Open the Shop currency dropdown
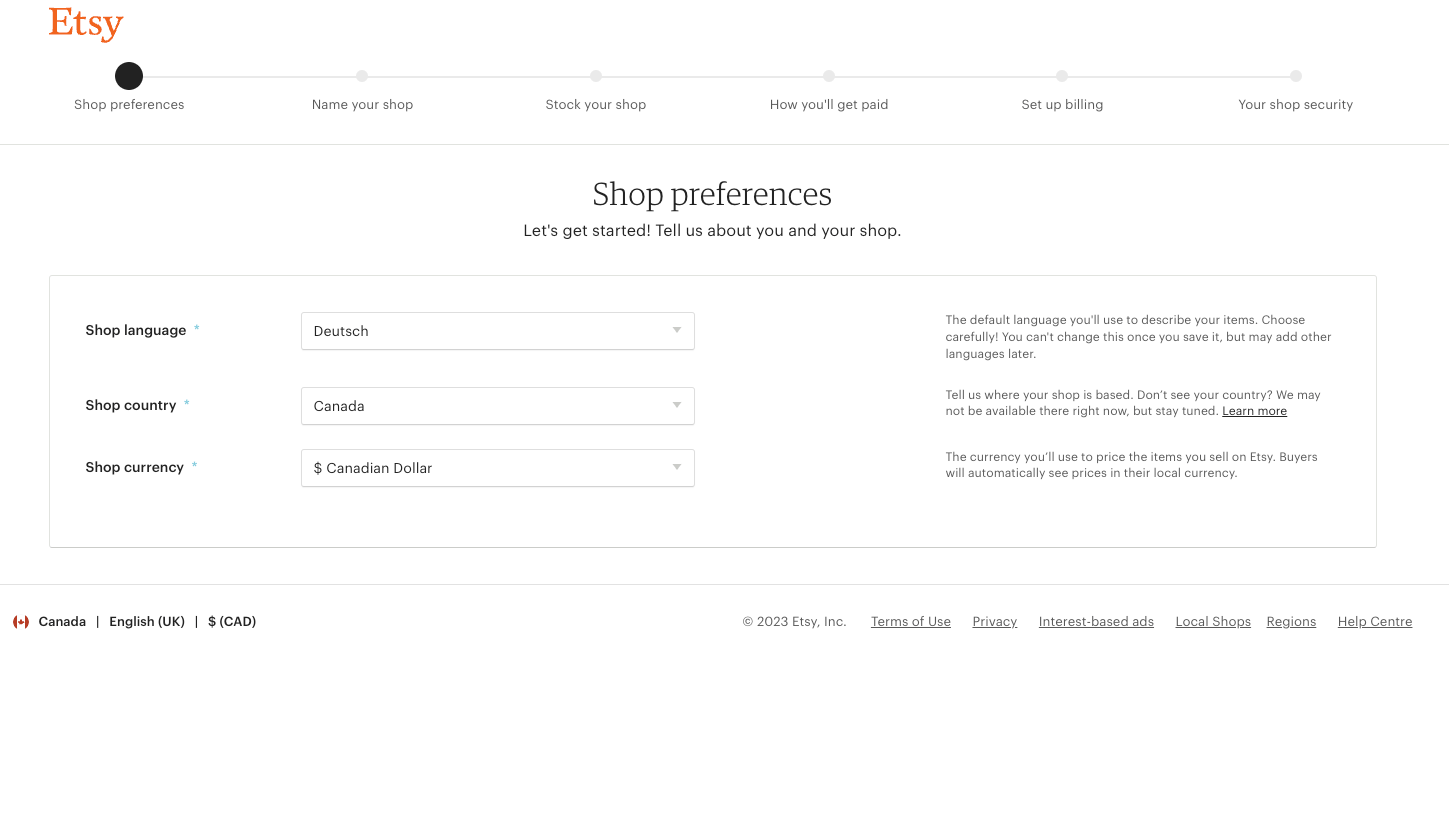Image resolution: width=1449 pixels, height=813 pixels. coord(498,468)
